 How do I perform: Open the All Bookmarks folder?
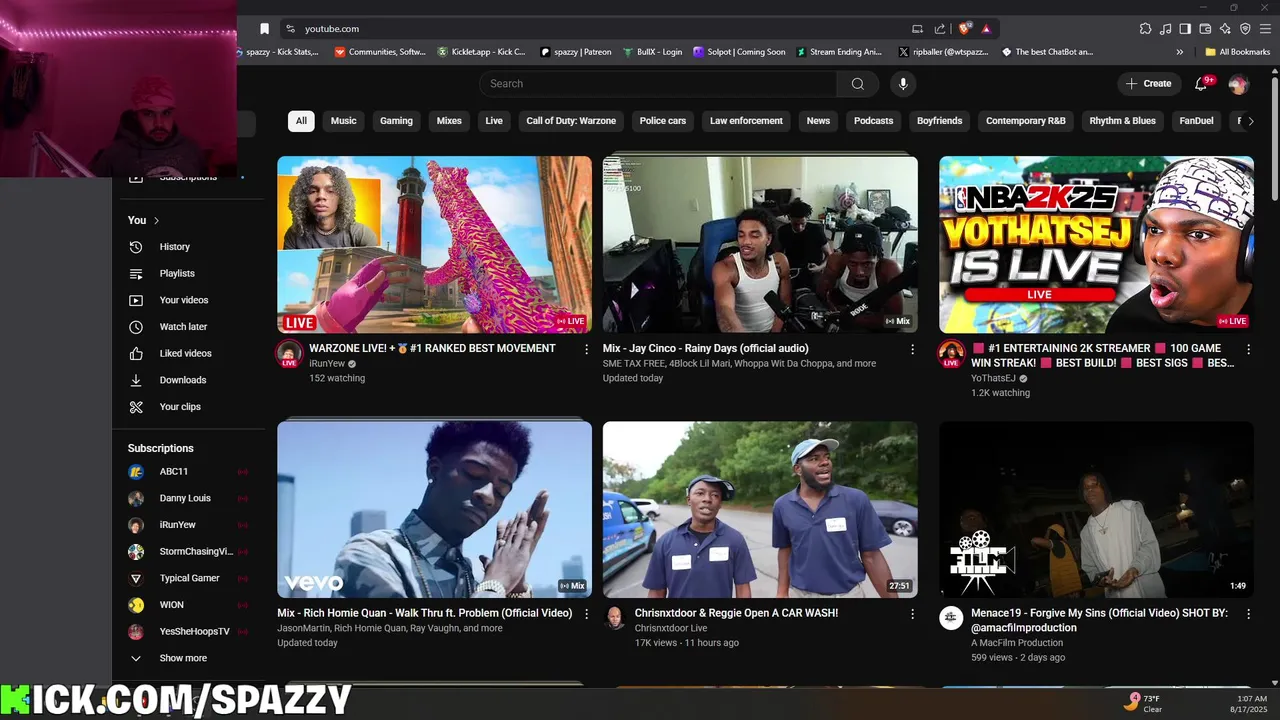pos(1237,52)
